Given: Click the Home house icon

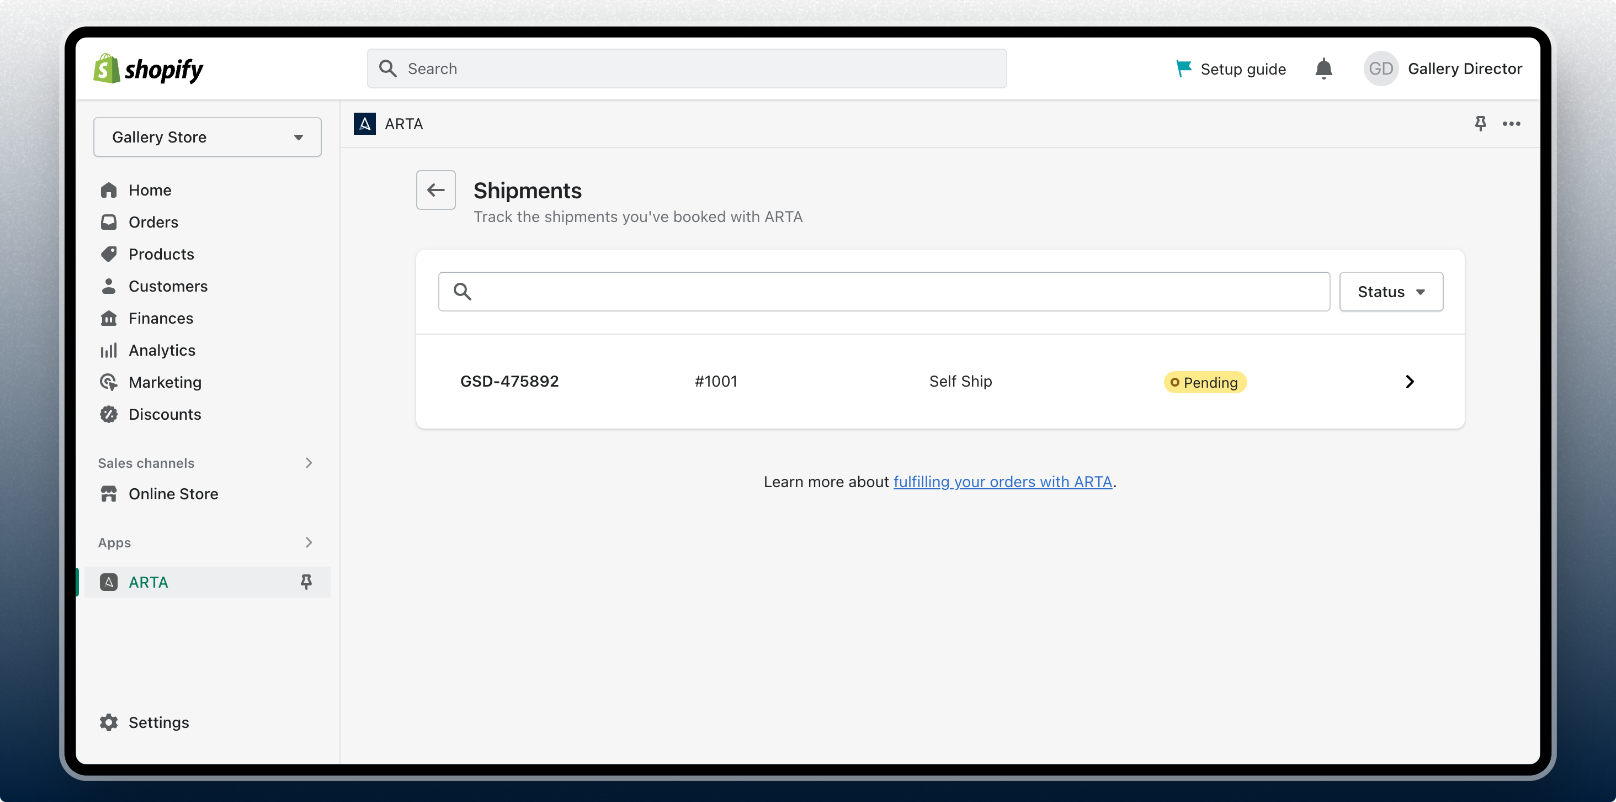Looking at the screenshot, I should coord(109,190).
